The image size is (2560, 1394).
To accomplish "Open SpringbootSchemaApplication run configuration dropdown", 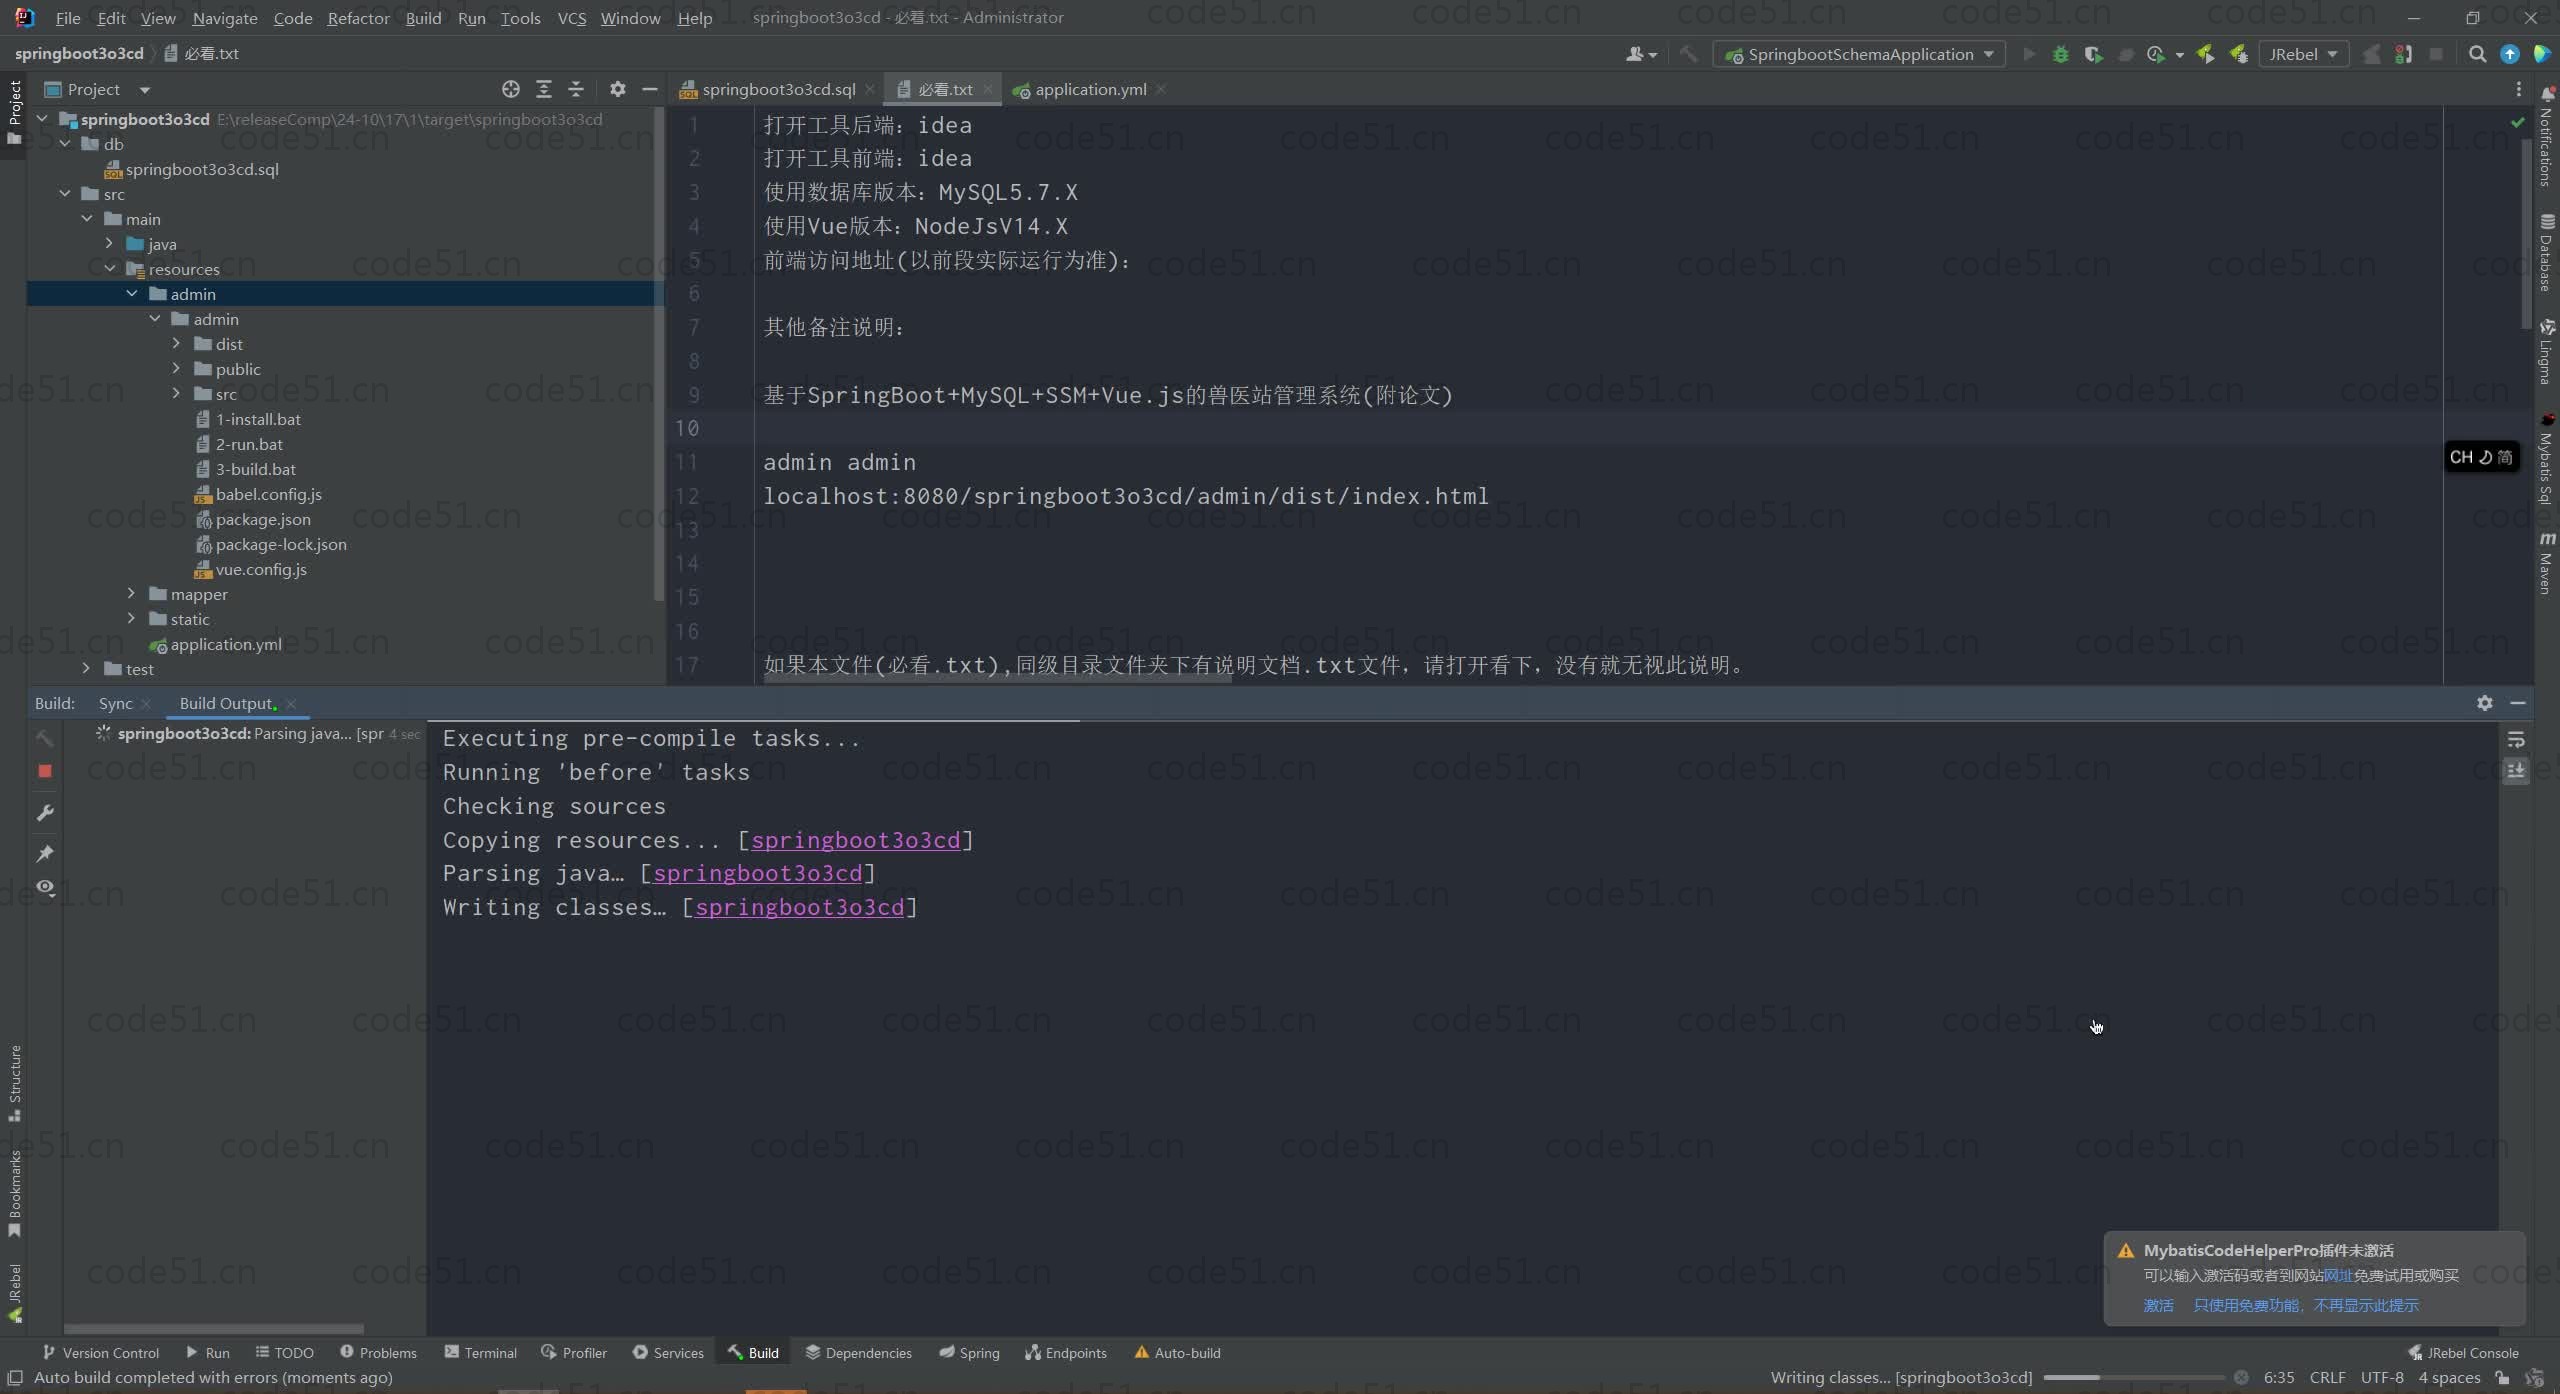I will (x=1860, y=54).
